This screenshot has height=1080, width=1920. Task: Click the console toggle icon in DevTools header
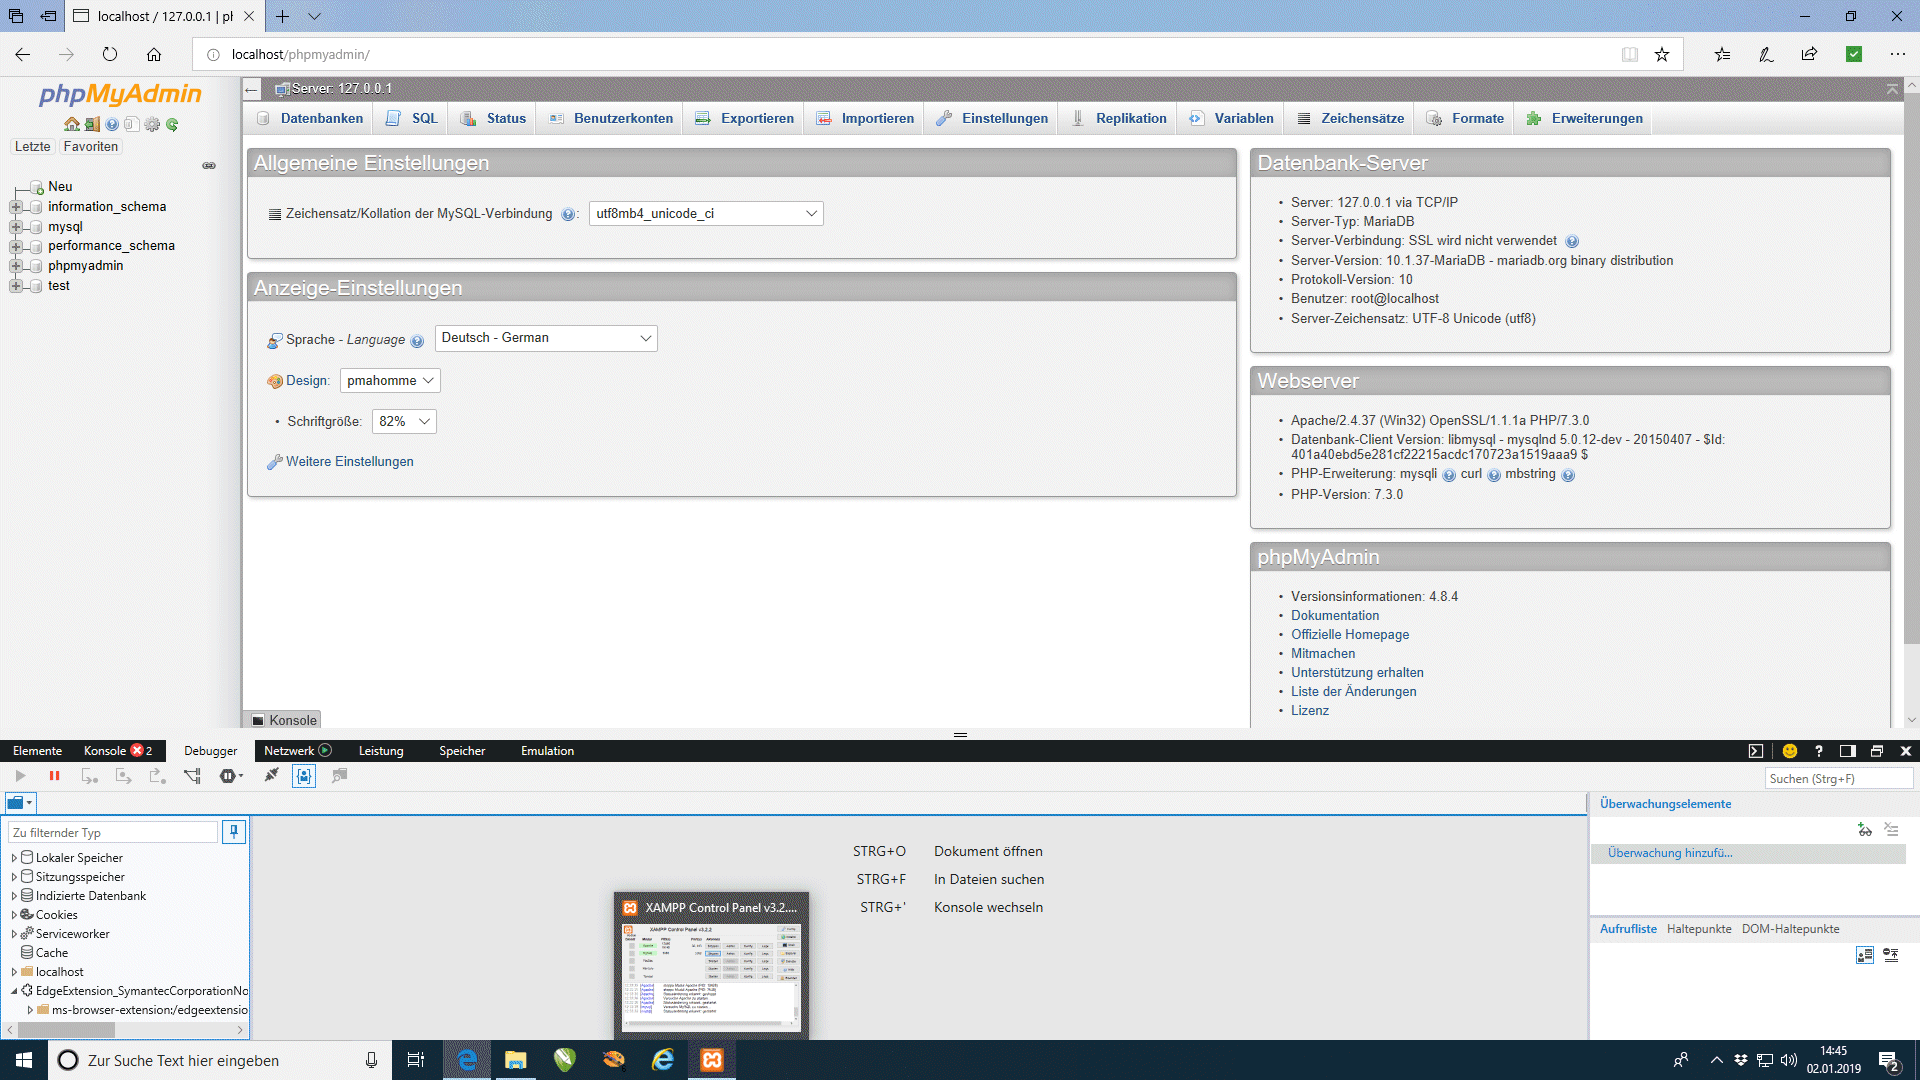point(1756,751)
